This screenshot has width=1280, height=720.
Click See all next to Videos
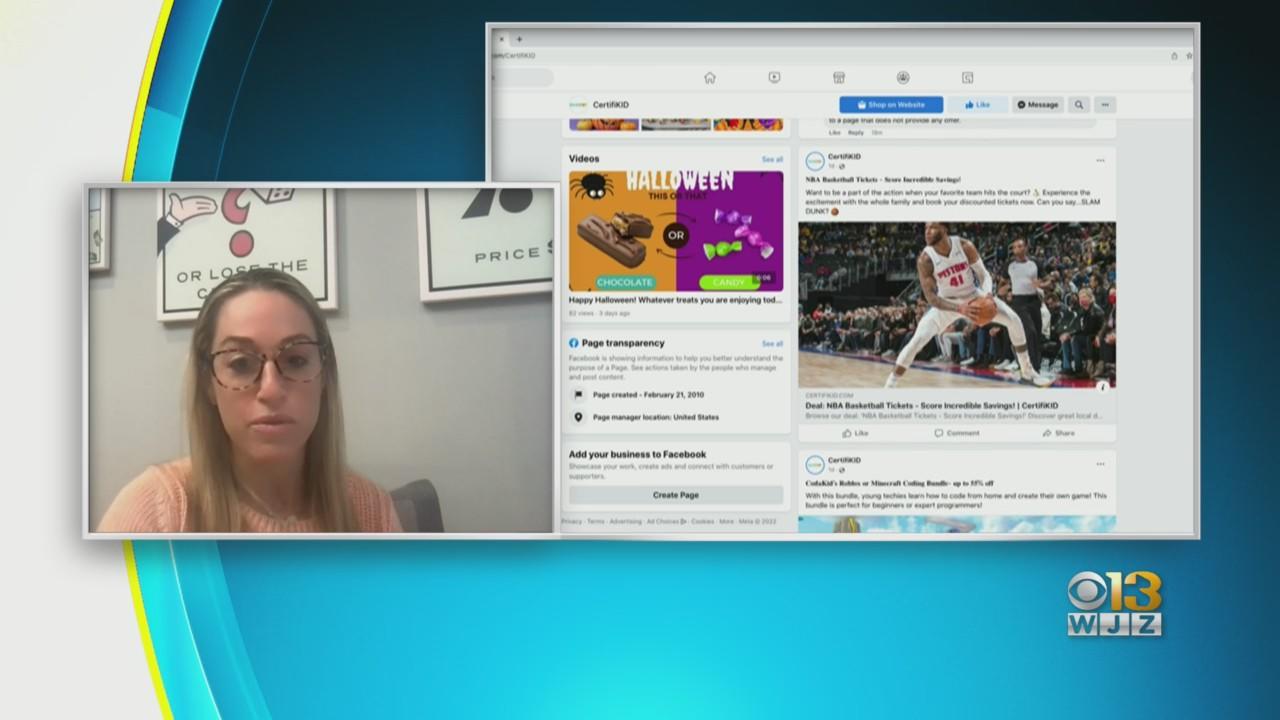point(772,160)
